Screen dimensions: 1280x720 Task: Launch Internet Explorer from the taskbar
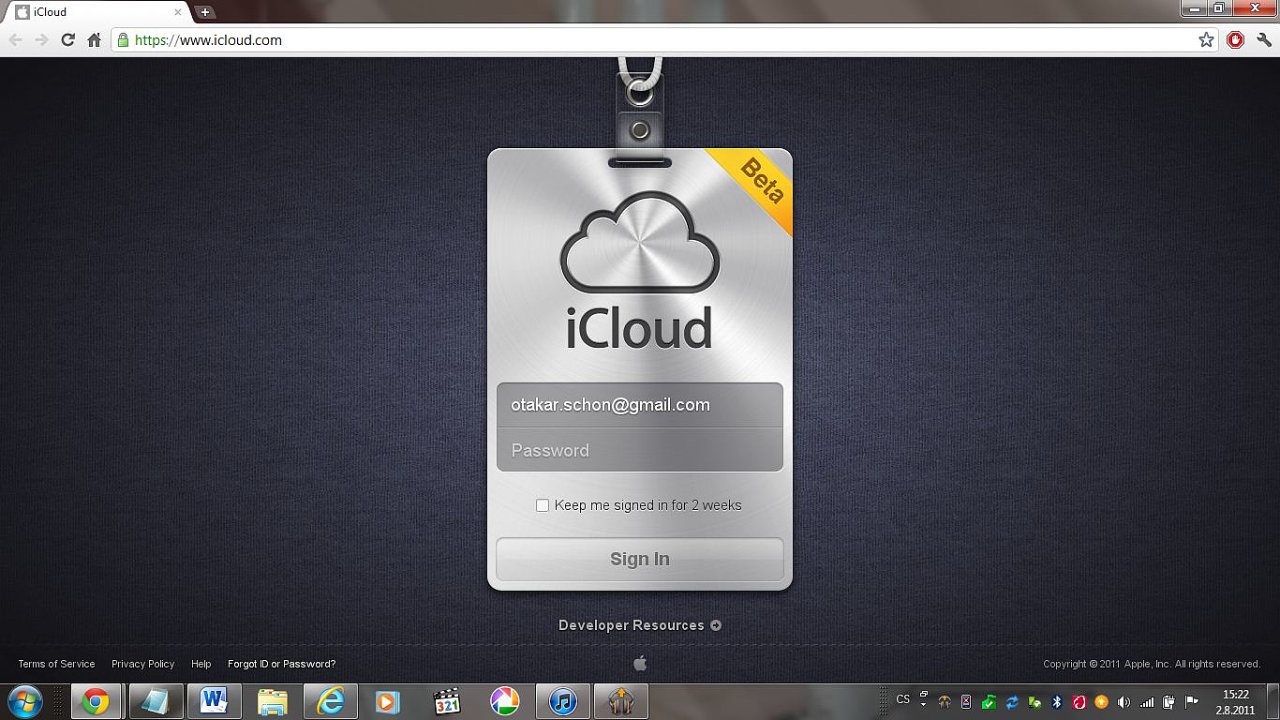point(329,702)
